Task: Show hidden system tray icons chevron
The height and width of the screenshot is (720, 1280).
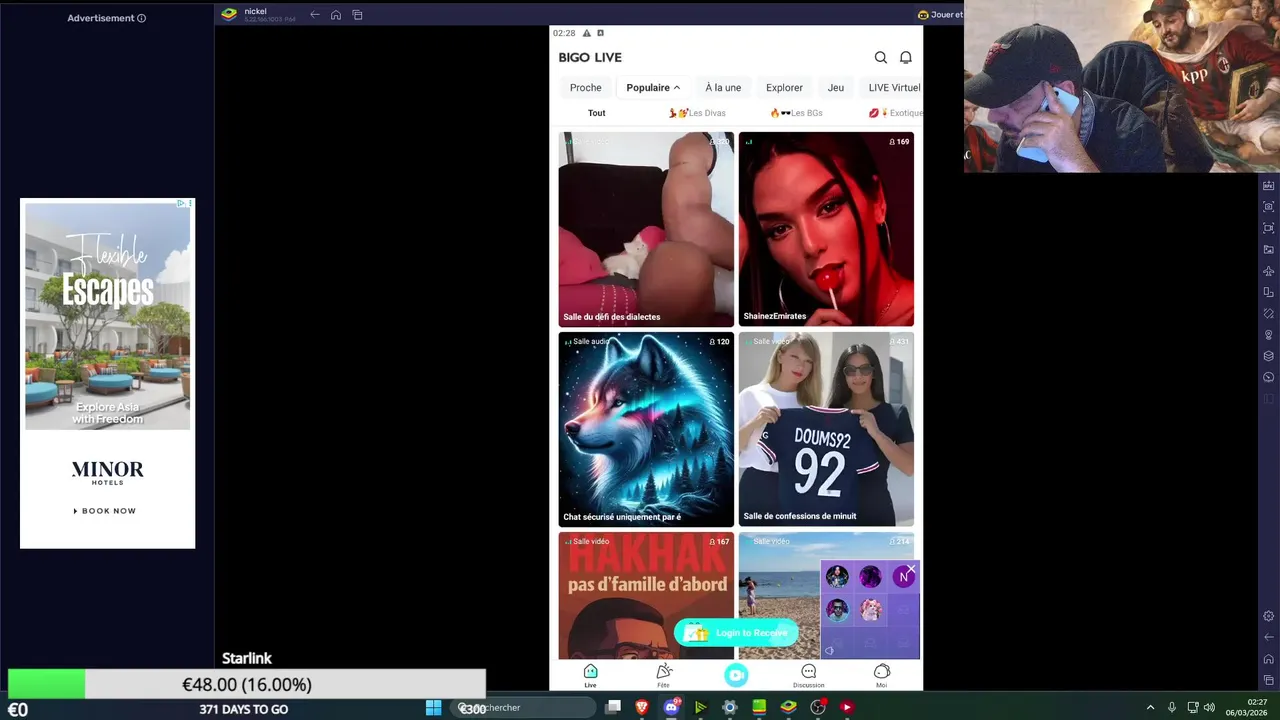Action: click(1150, 707)
